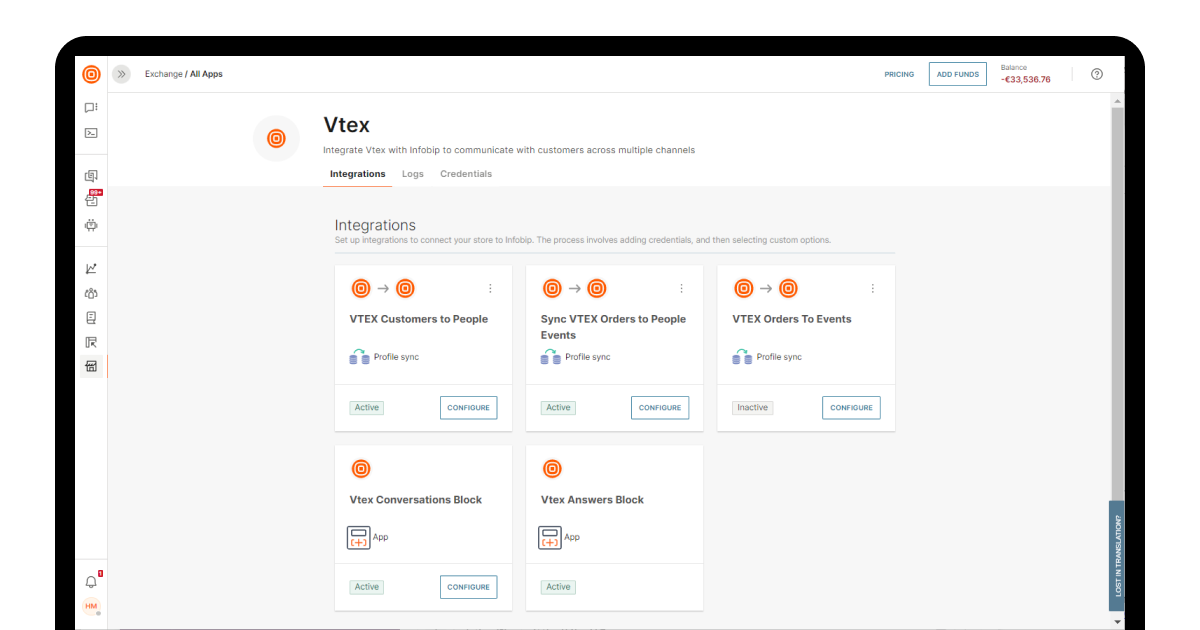Open the document reports icon in sidebar
The width and height of the screenshot is (1200, 630).
click(x=91, y=318)
